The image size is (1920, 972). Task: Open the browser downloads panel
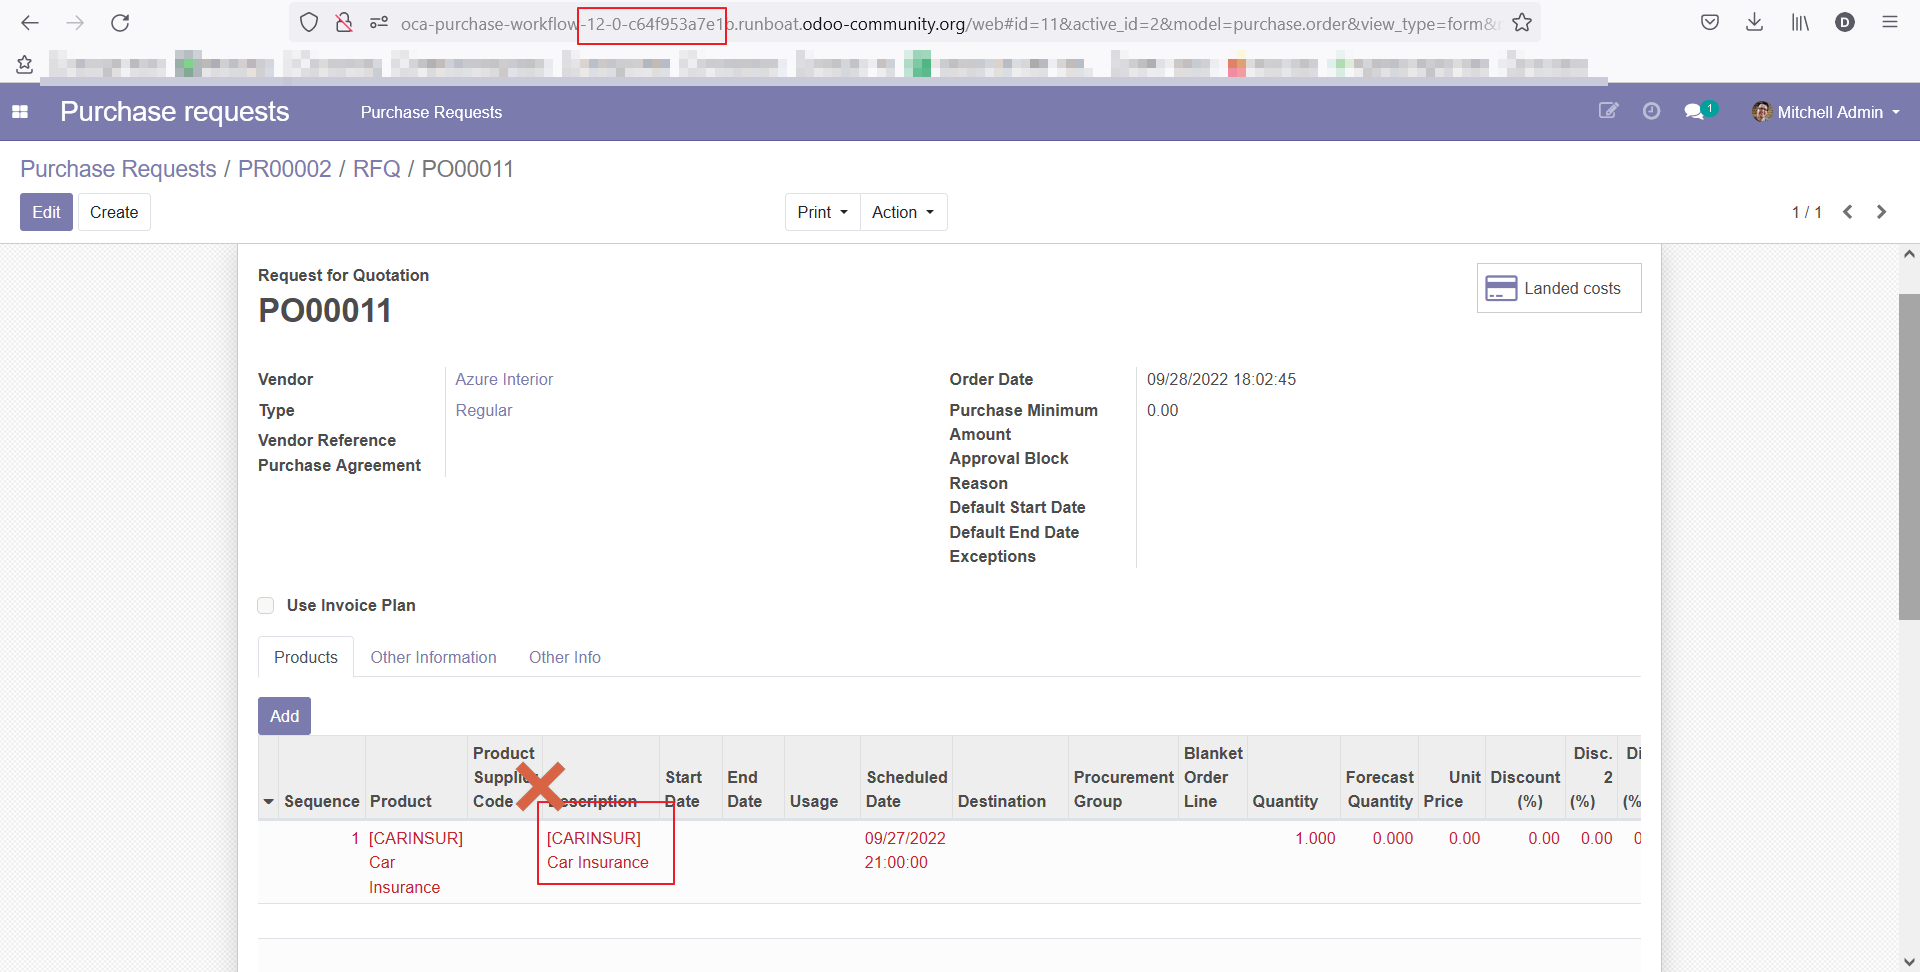[x=1754, y=22]
